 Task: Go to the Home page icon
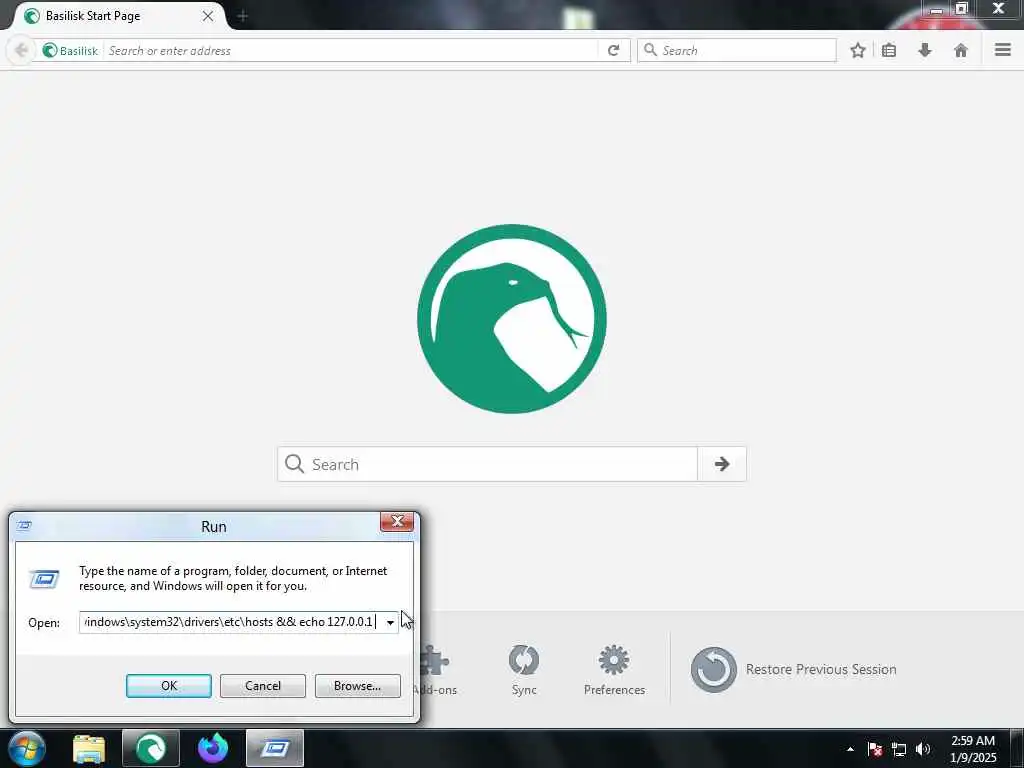click(x=961, y=50)
